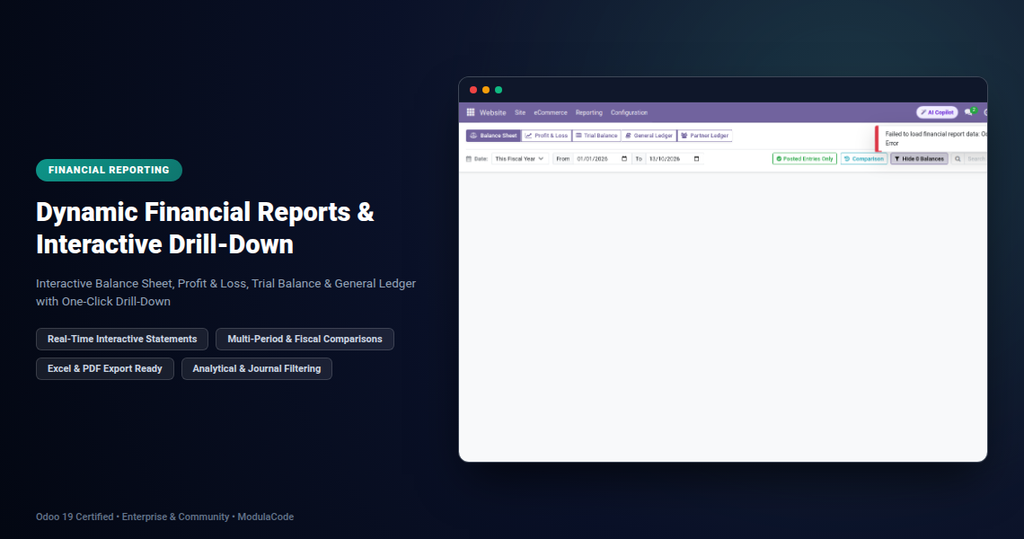The width and height of the screenshot is (1024, 539).
Task: Toggle Posted Entries Only filter
Action: click(x=805, y=159)
